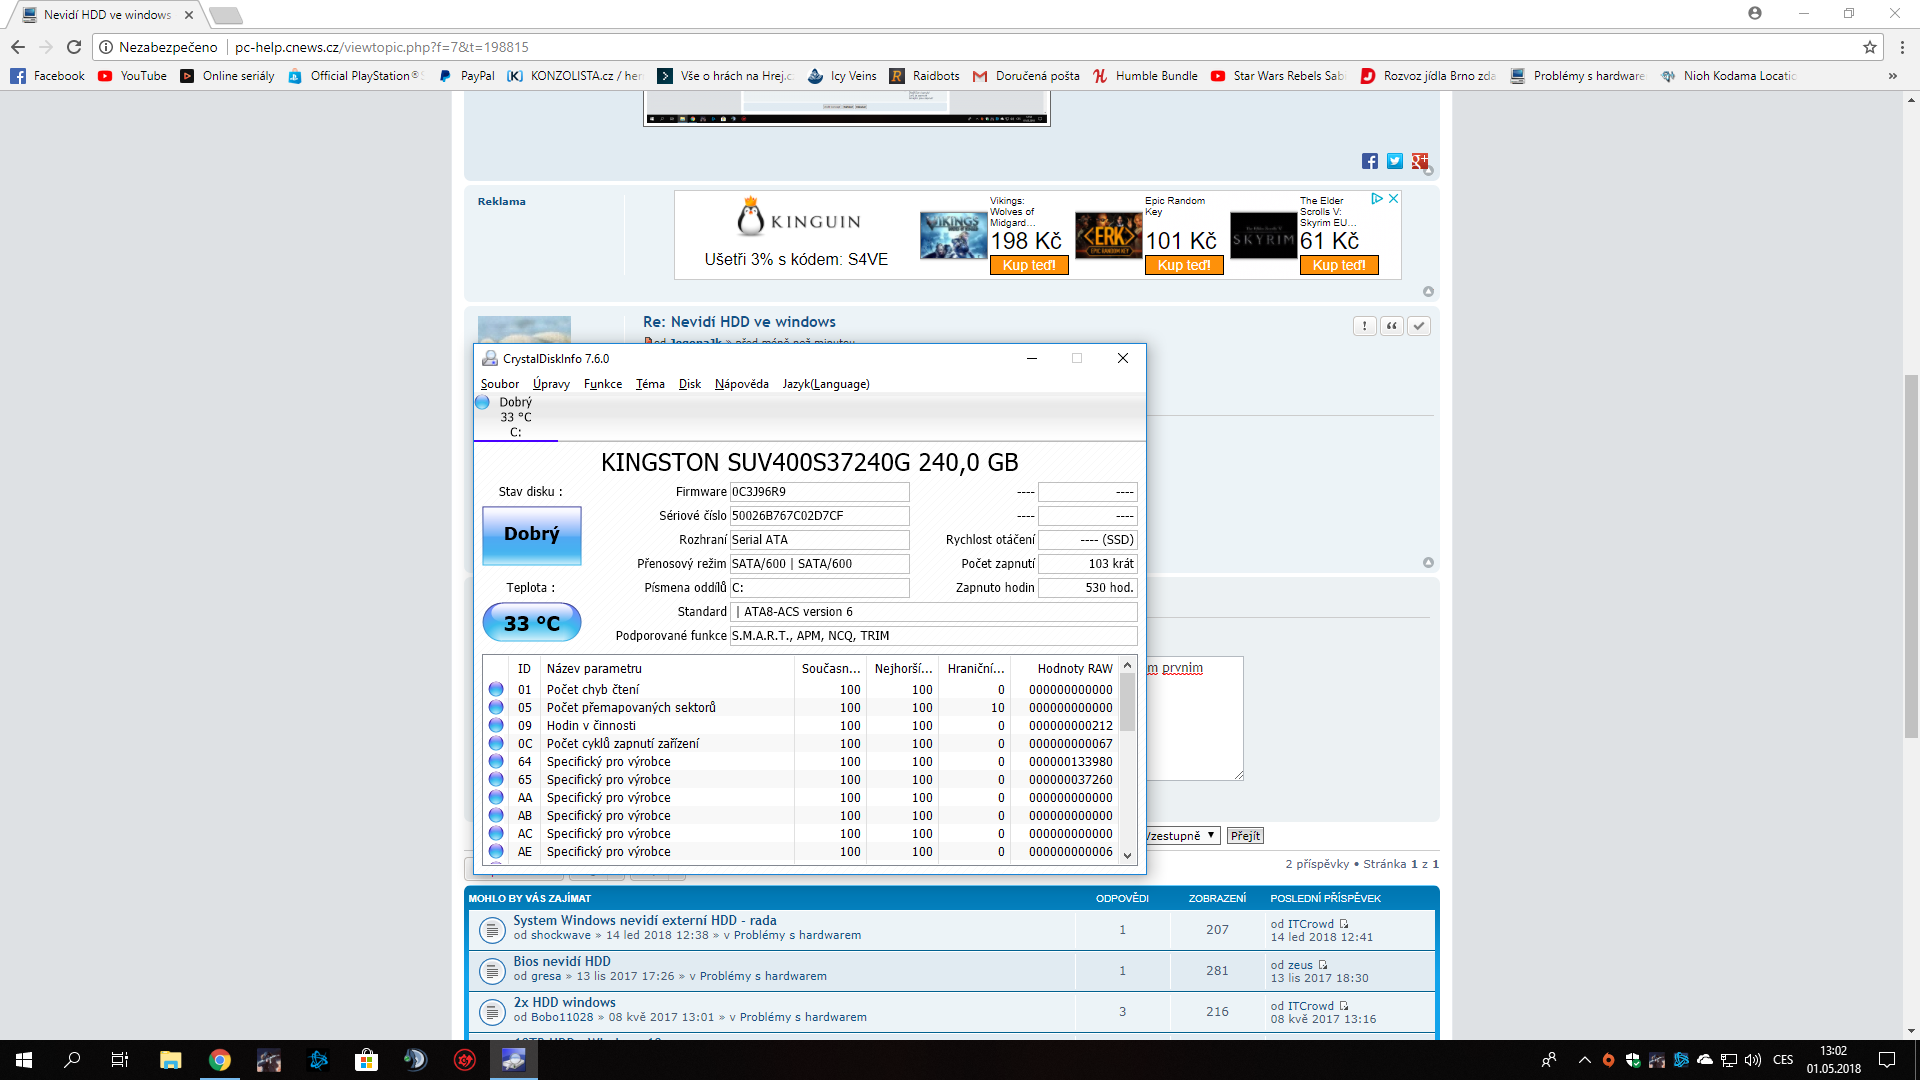Reload the page in Chrome
The height and width of the screenshot is (1080, 1920).
[74, 47]
